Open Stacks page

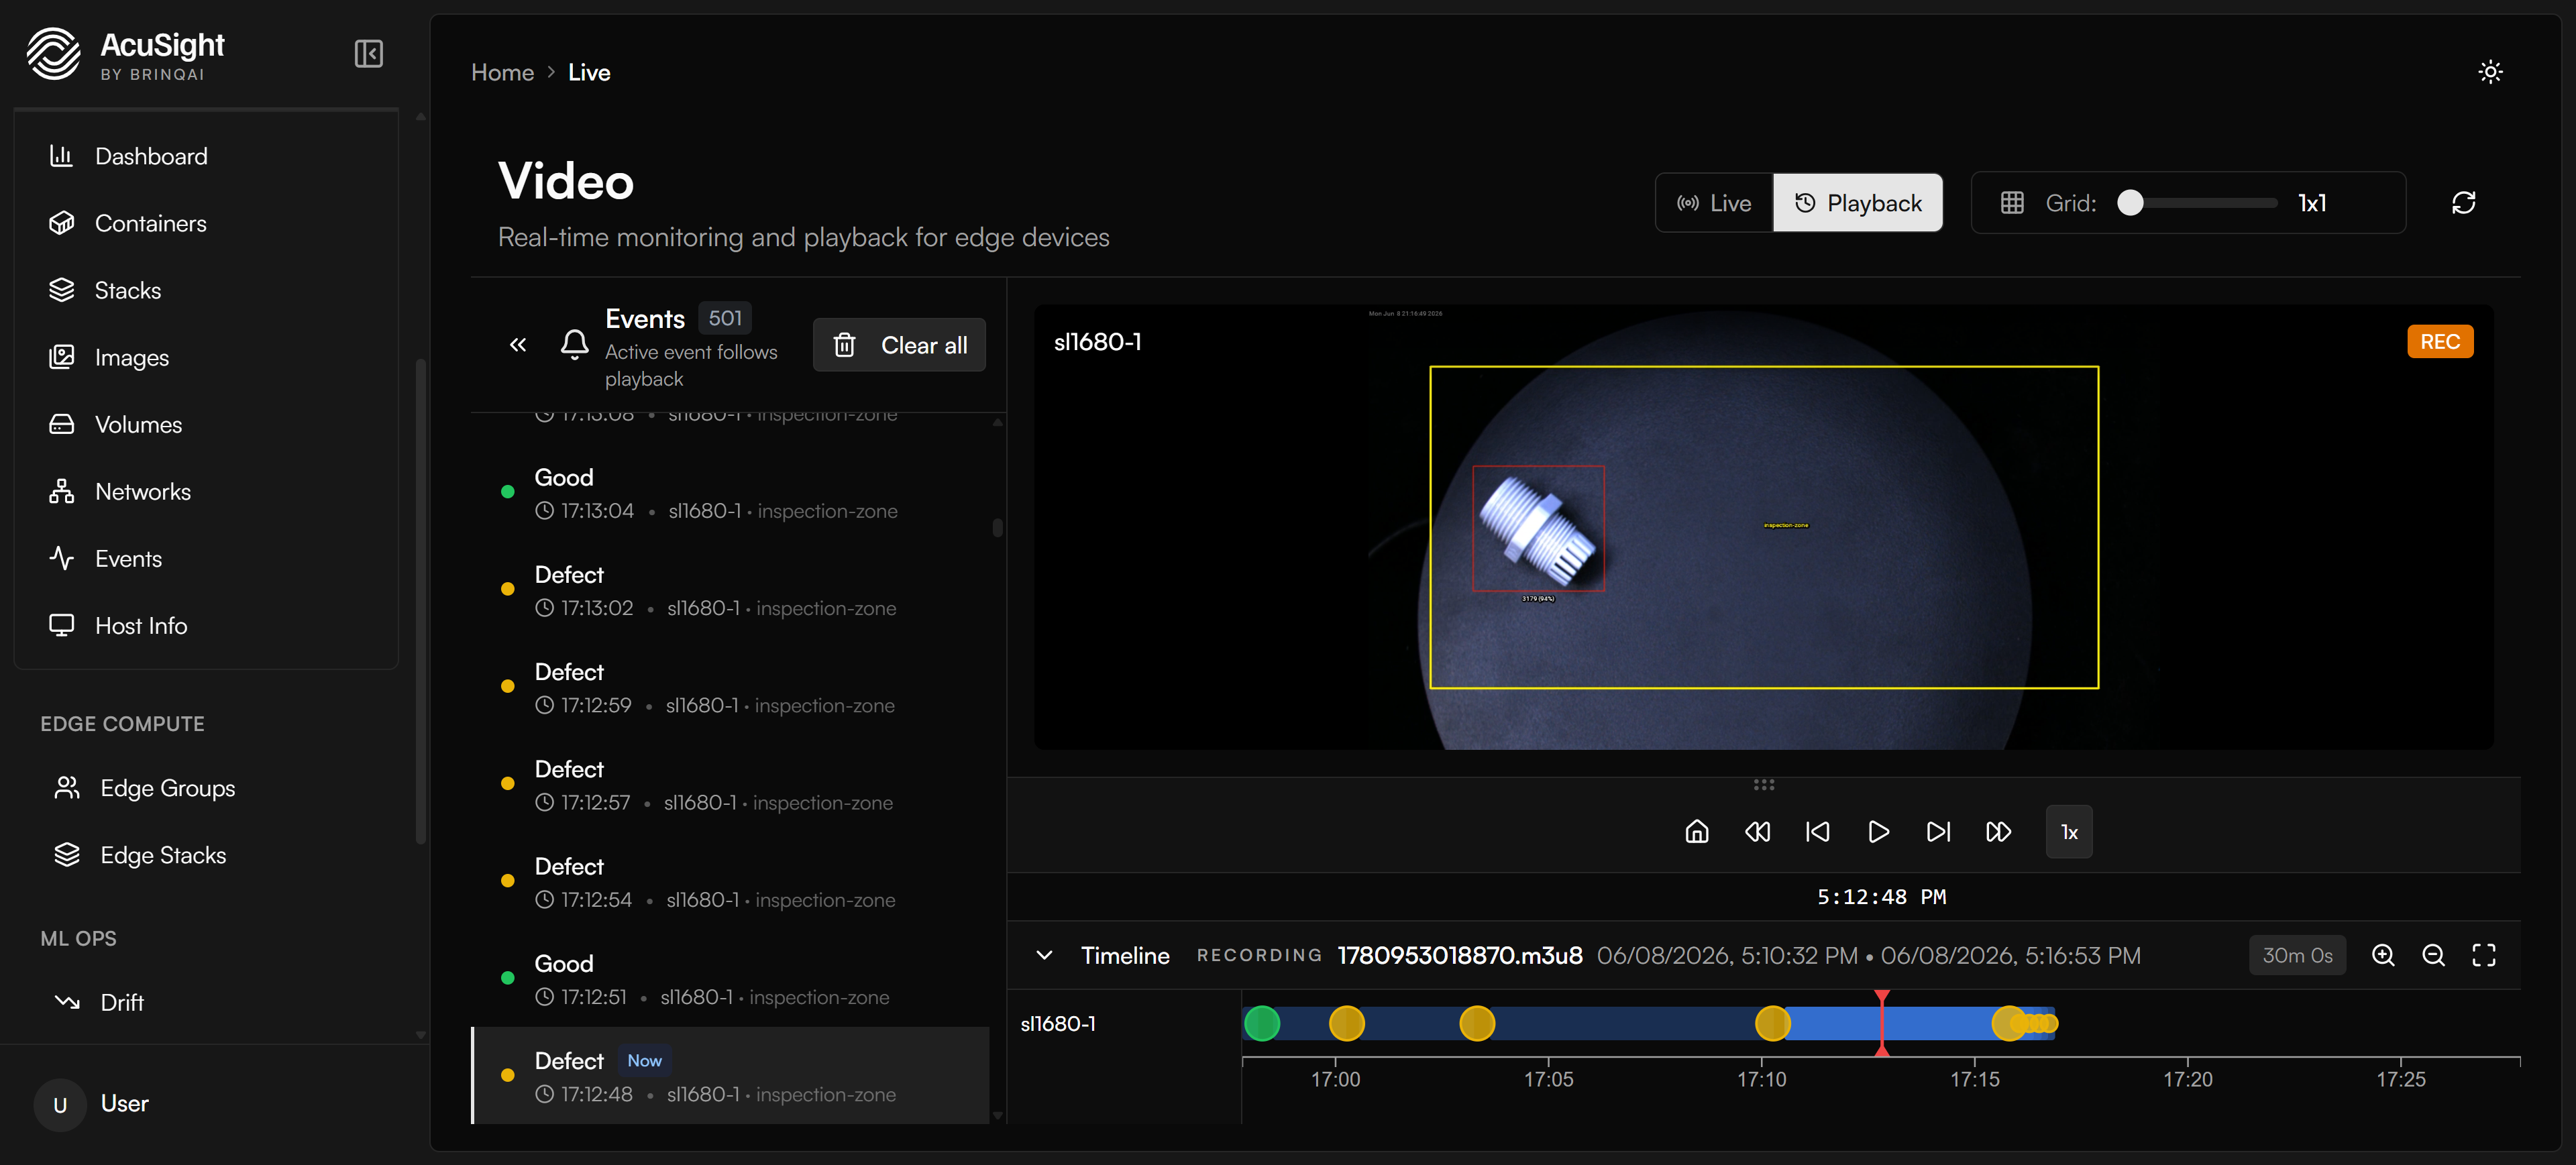(206, 290)
